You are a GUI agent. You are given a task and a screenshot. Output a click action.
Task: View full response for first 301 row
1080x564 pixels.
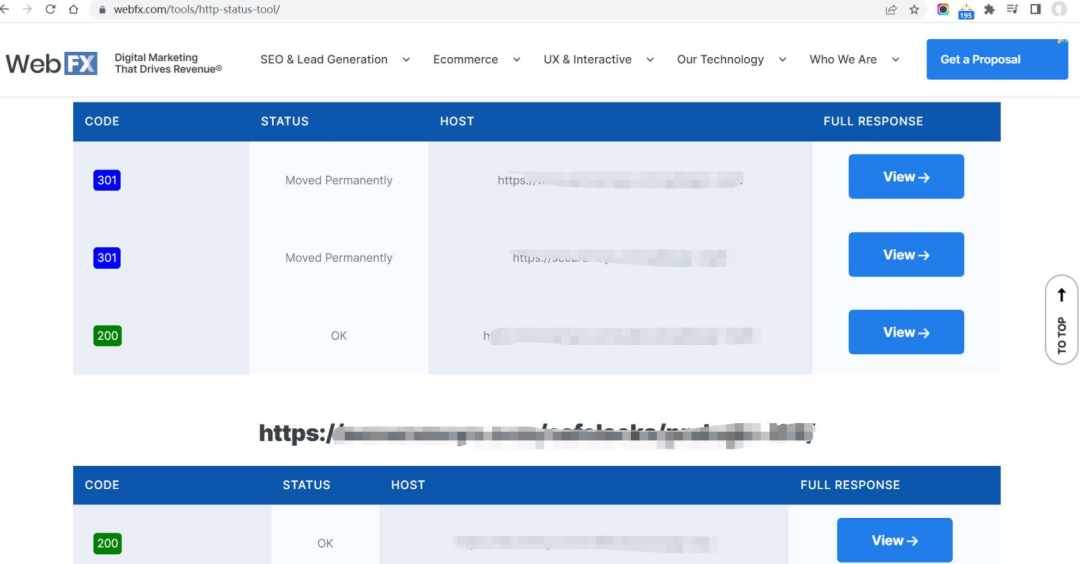pos(906,177)
